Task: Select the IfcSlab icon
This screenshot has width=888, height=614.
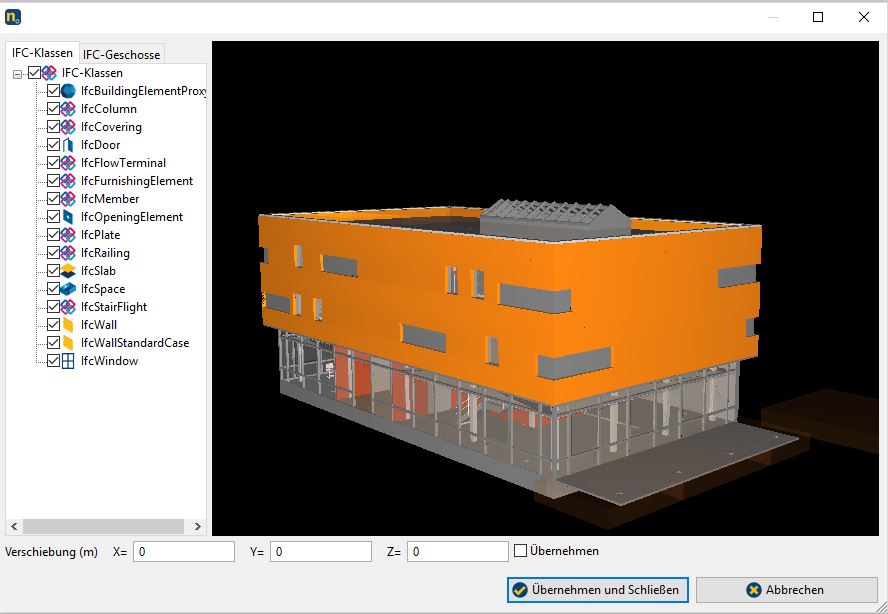Action: (67, 271)
